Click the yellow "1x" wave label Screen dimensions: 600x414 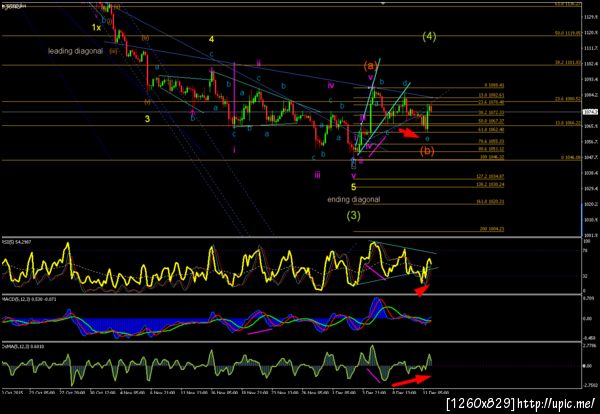coord(96,28)
